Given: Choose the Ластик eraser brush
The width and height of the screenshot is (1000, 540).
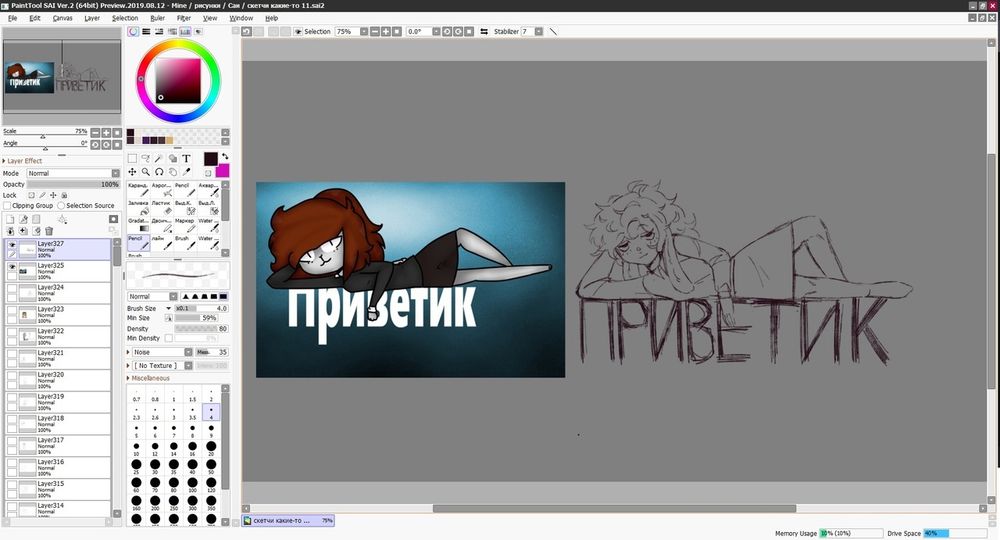Looking at the screenshot, I should pos(163,207).
